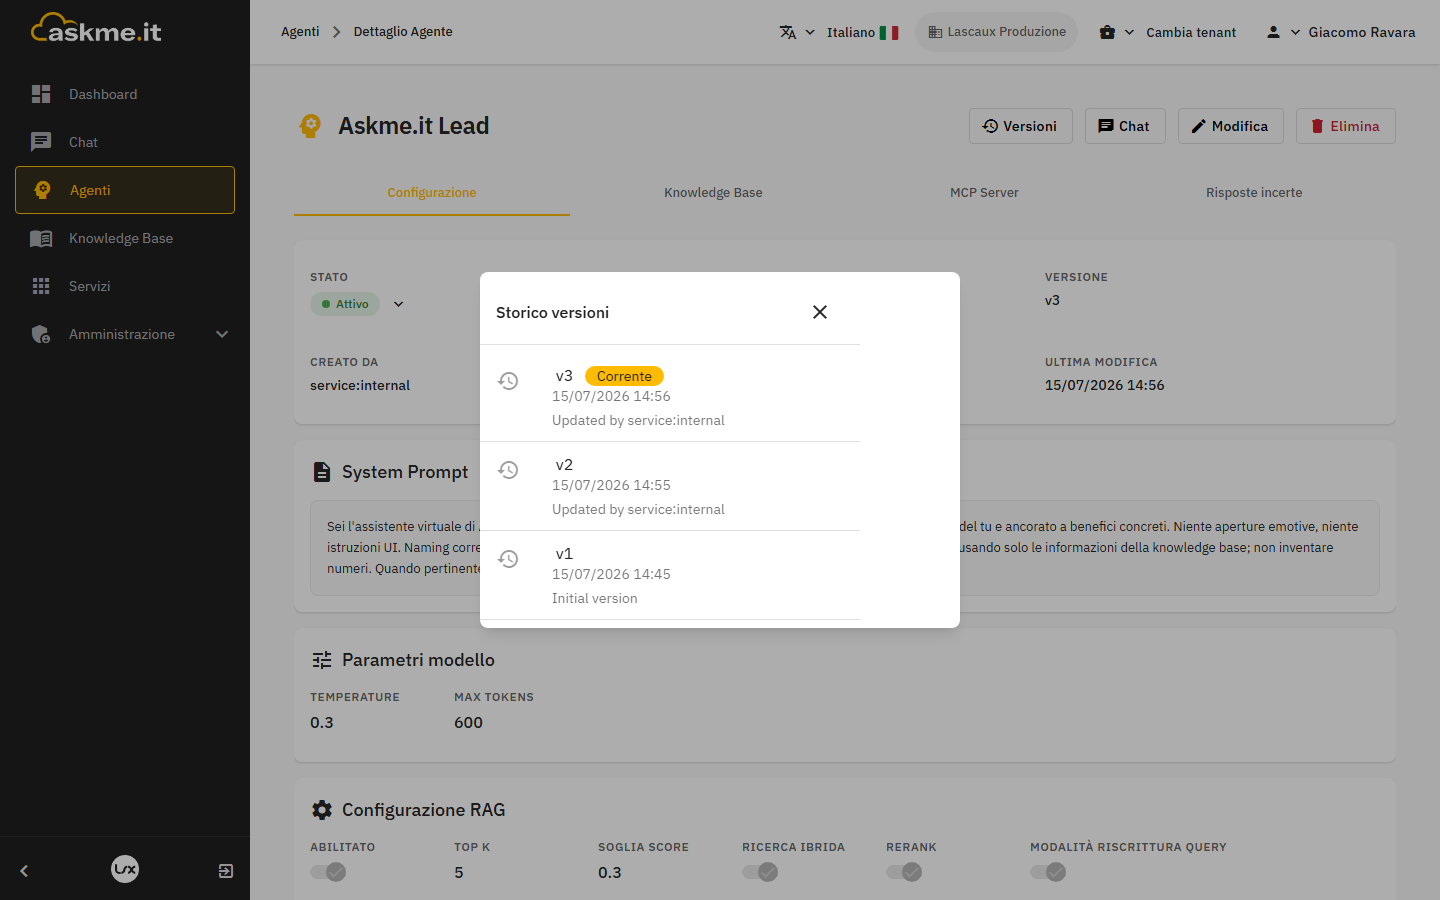This screenshot has height=900, width=1440.
Task: Toggle the Ricerca Ibrida switch
Action: pos(760,872)
